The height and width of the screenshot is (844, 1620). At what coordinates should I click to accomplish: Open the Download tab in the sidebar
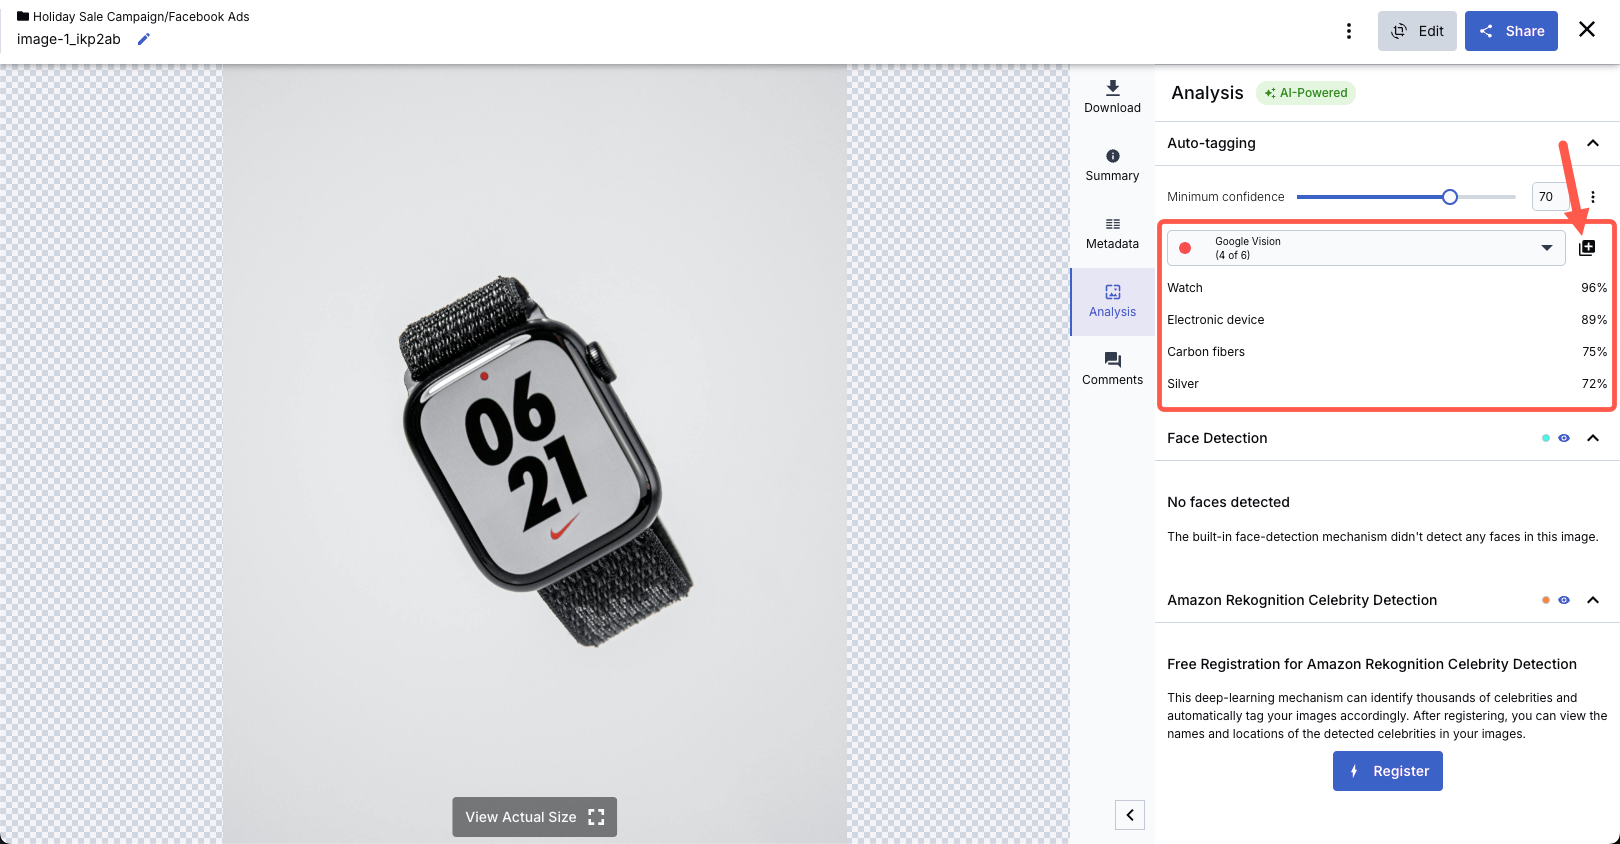click(x=1112, y=97)
